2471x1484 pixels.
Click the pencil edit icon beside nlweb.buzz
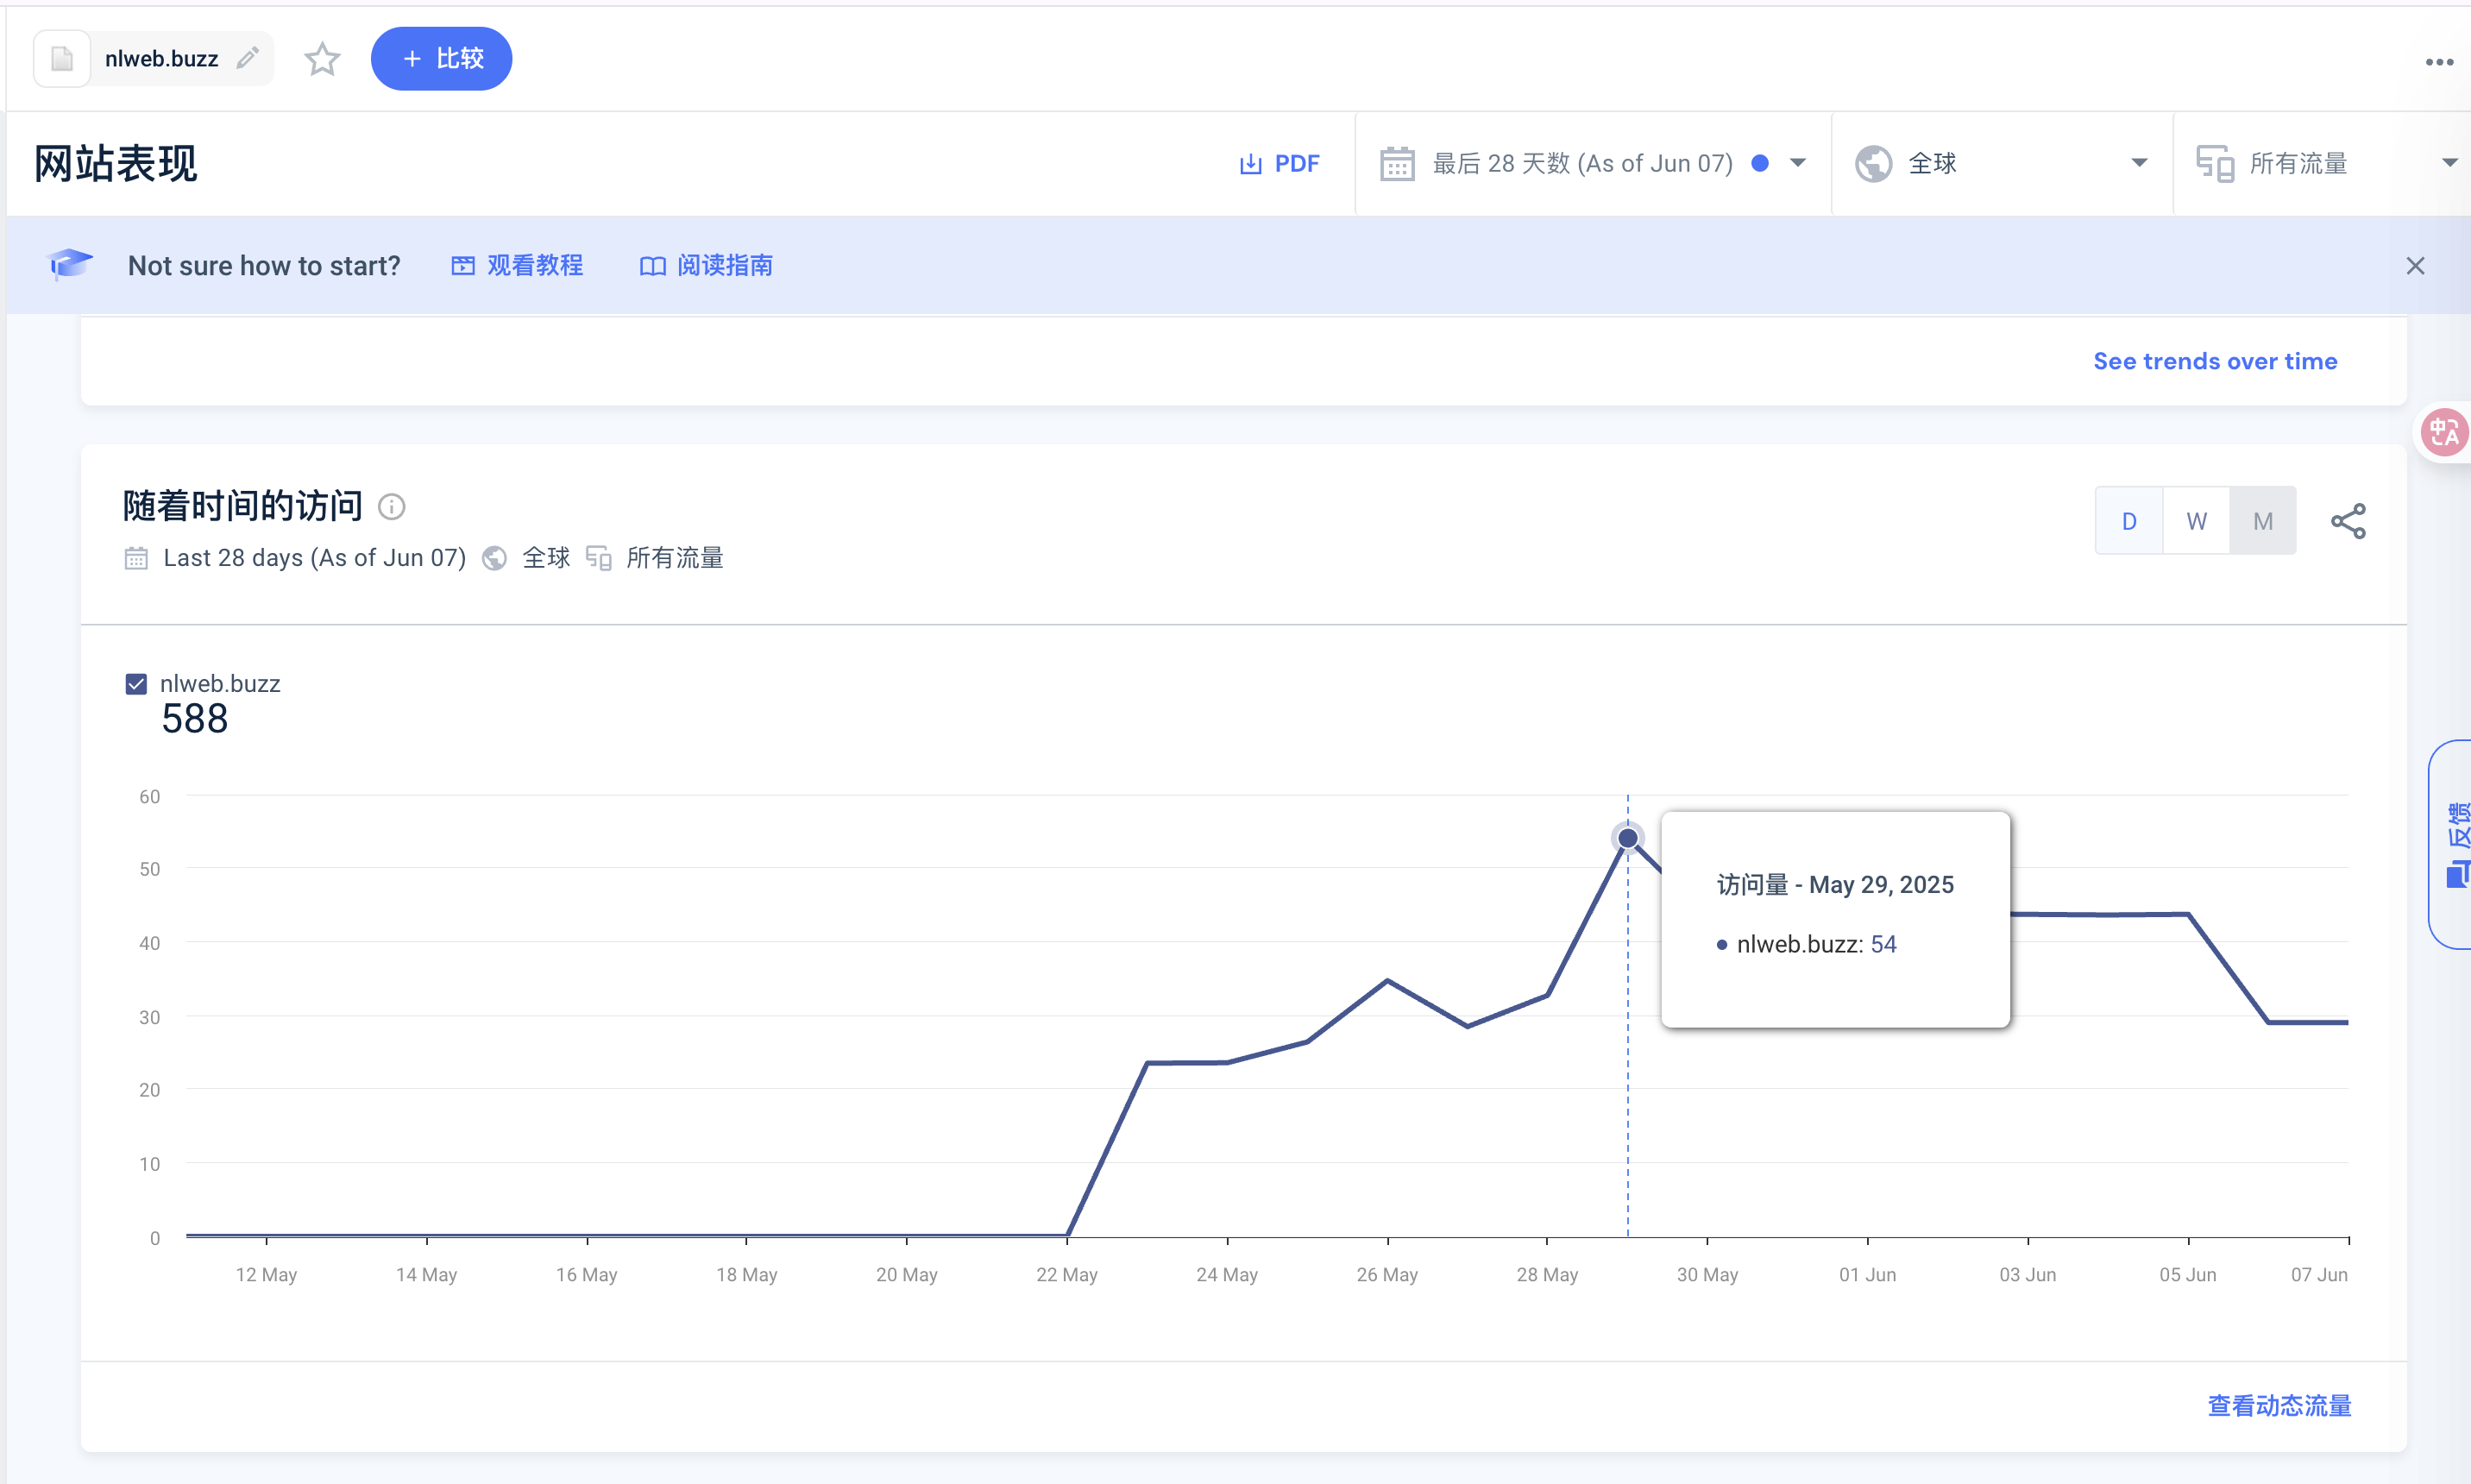click(x=248, y=58)
